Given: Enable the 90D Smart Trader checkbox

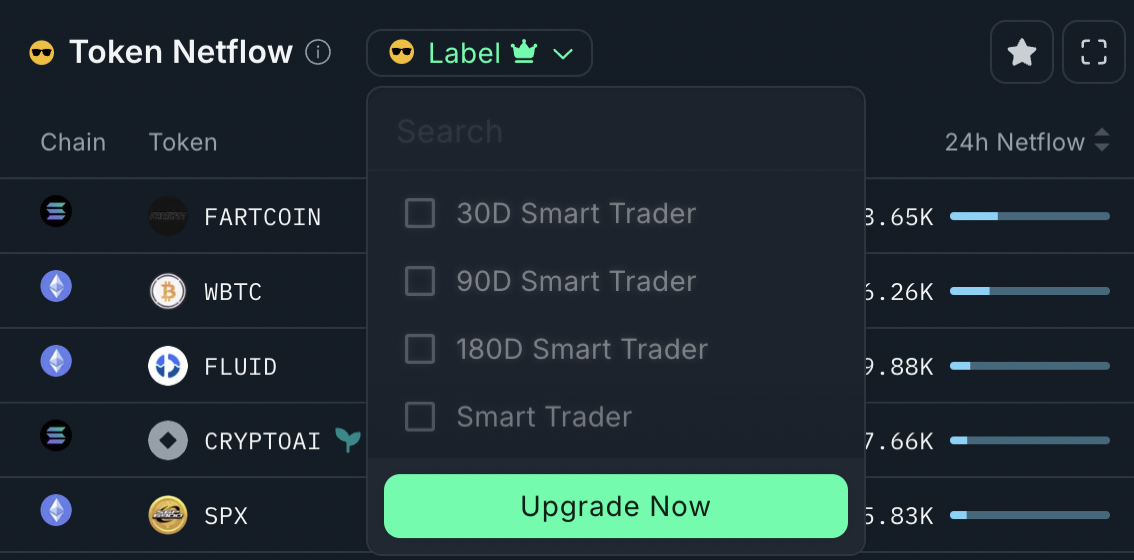Looking at the screenshot, I should [419, 281].
